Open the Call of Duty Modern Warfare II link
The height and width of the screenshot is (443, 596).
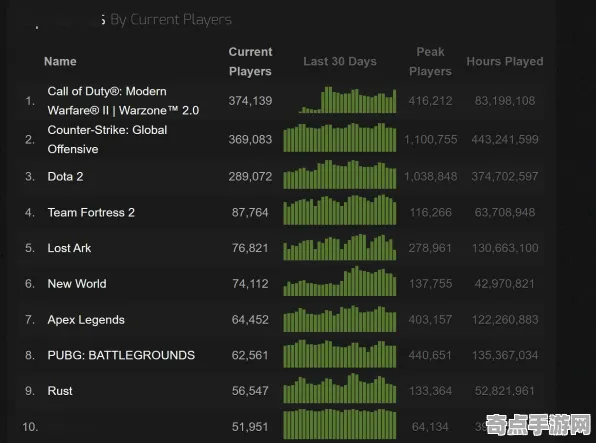pyautogui.click(x=123, y=101)
